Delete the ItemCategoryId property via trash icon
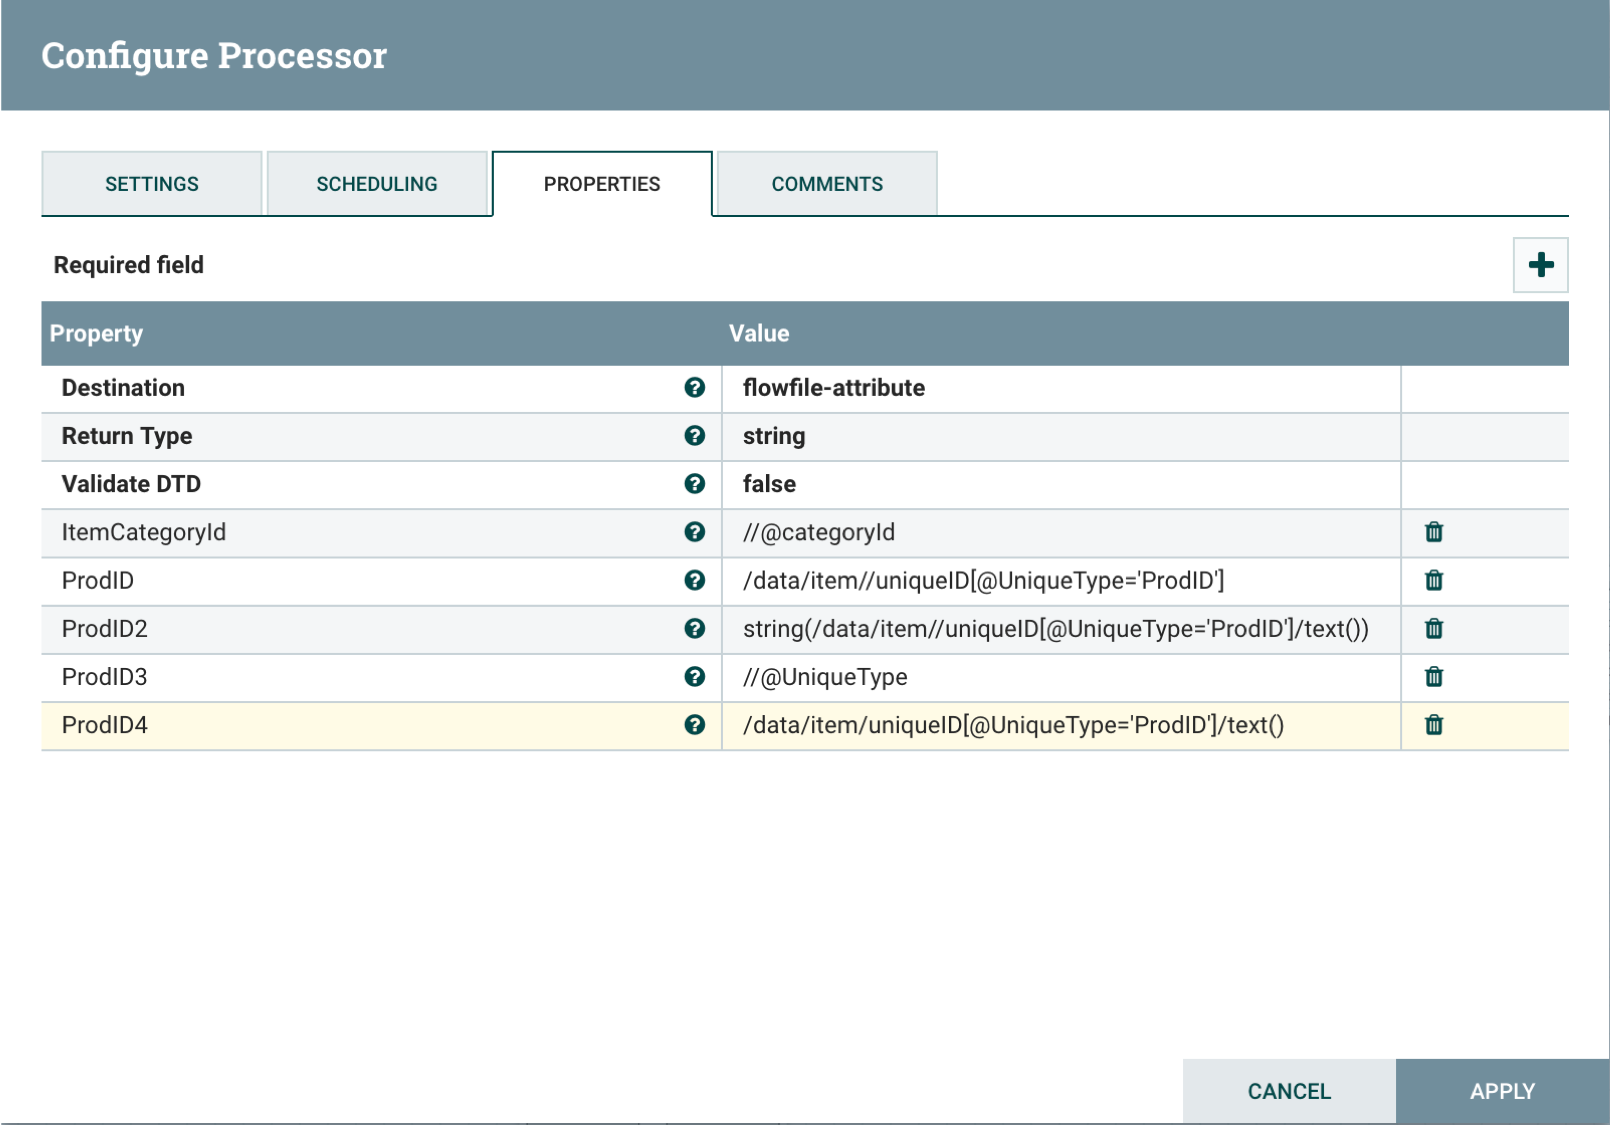1610x1125 pixels. coord(1433,532)
